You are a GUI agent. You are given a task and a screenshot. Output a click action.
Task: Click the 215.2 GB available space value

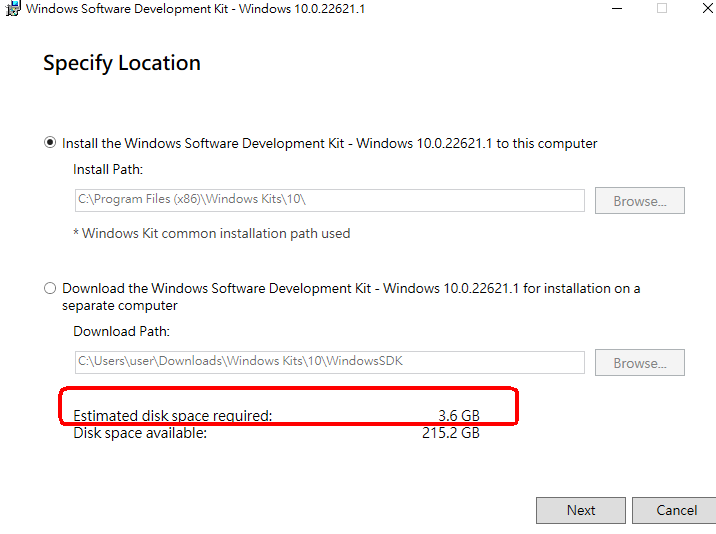pyautogui.click(x=451, y=433)
